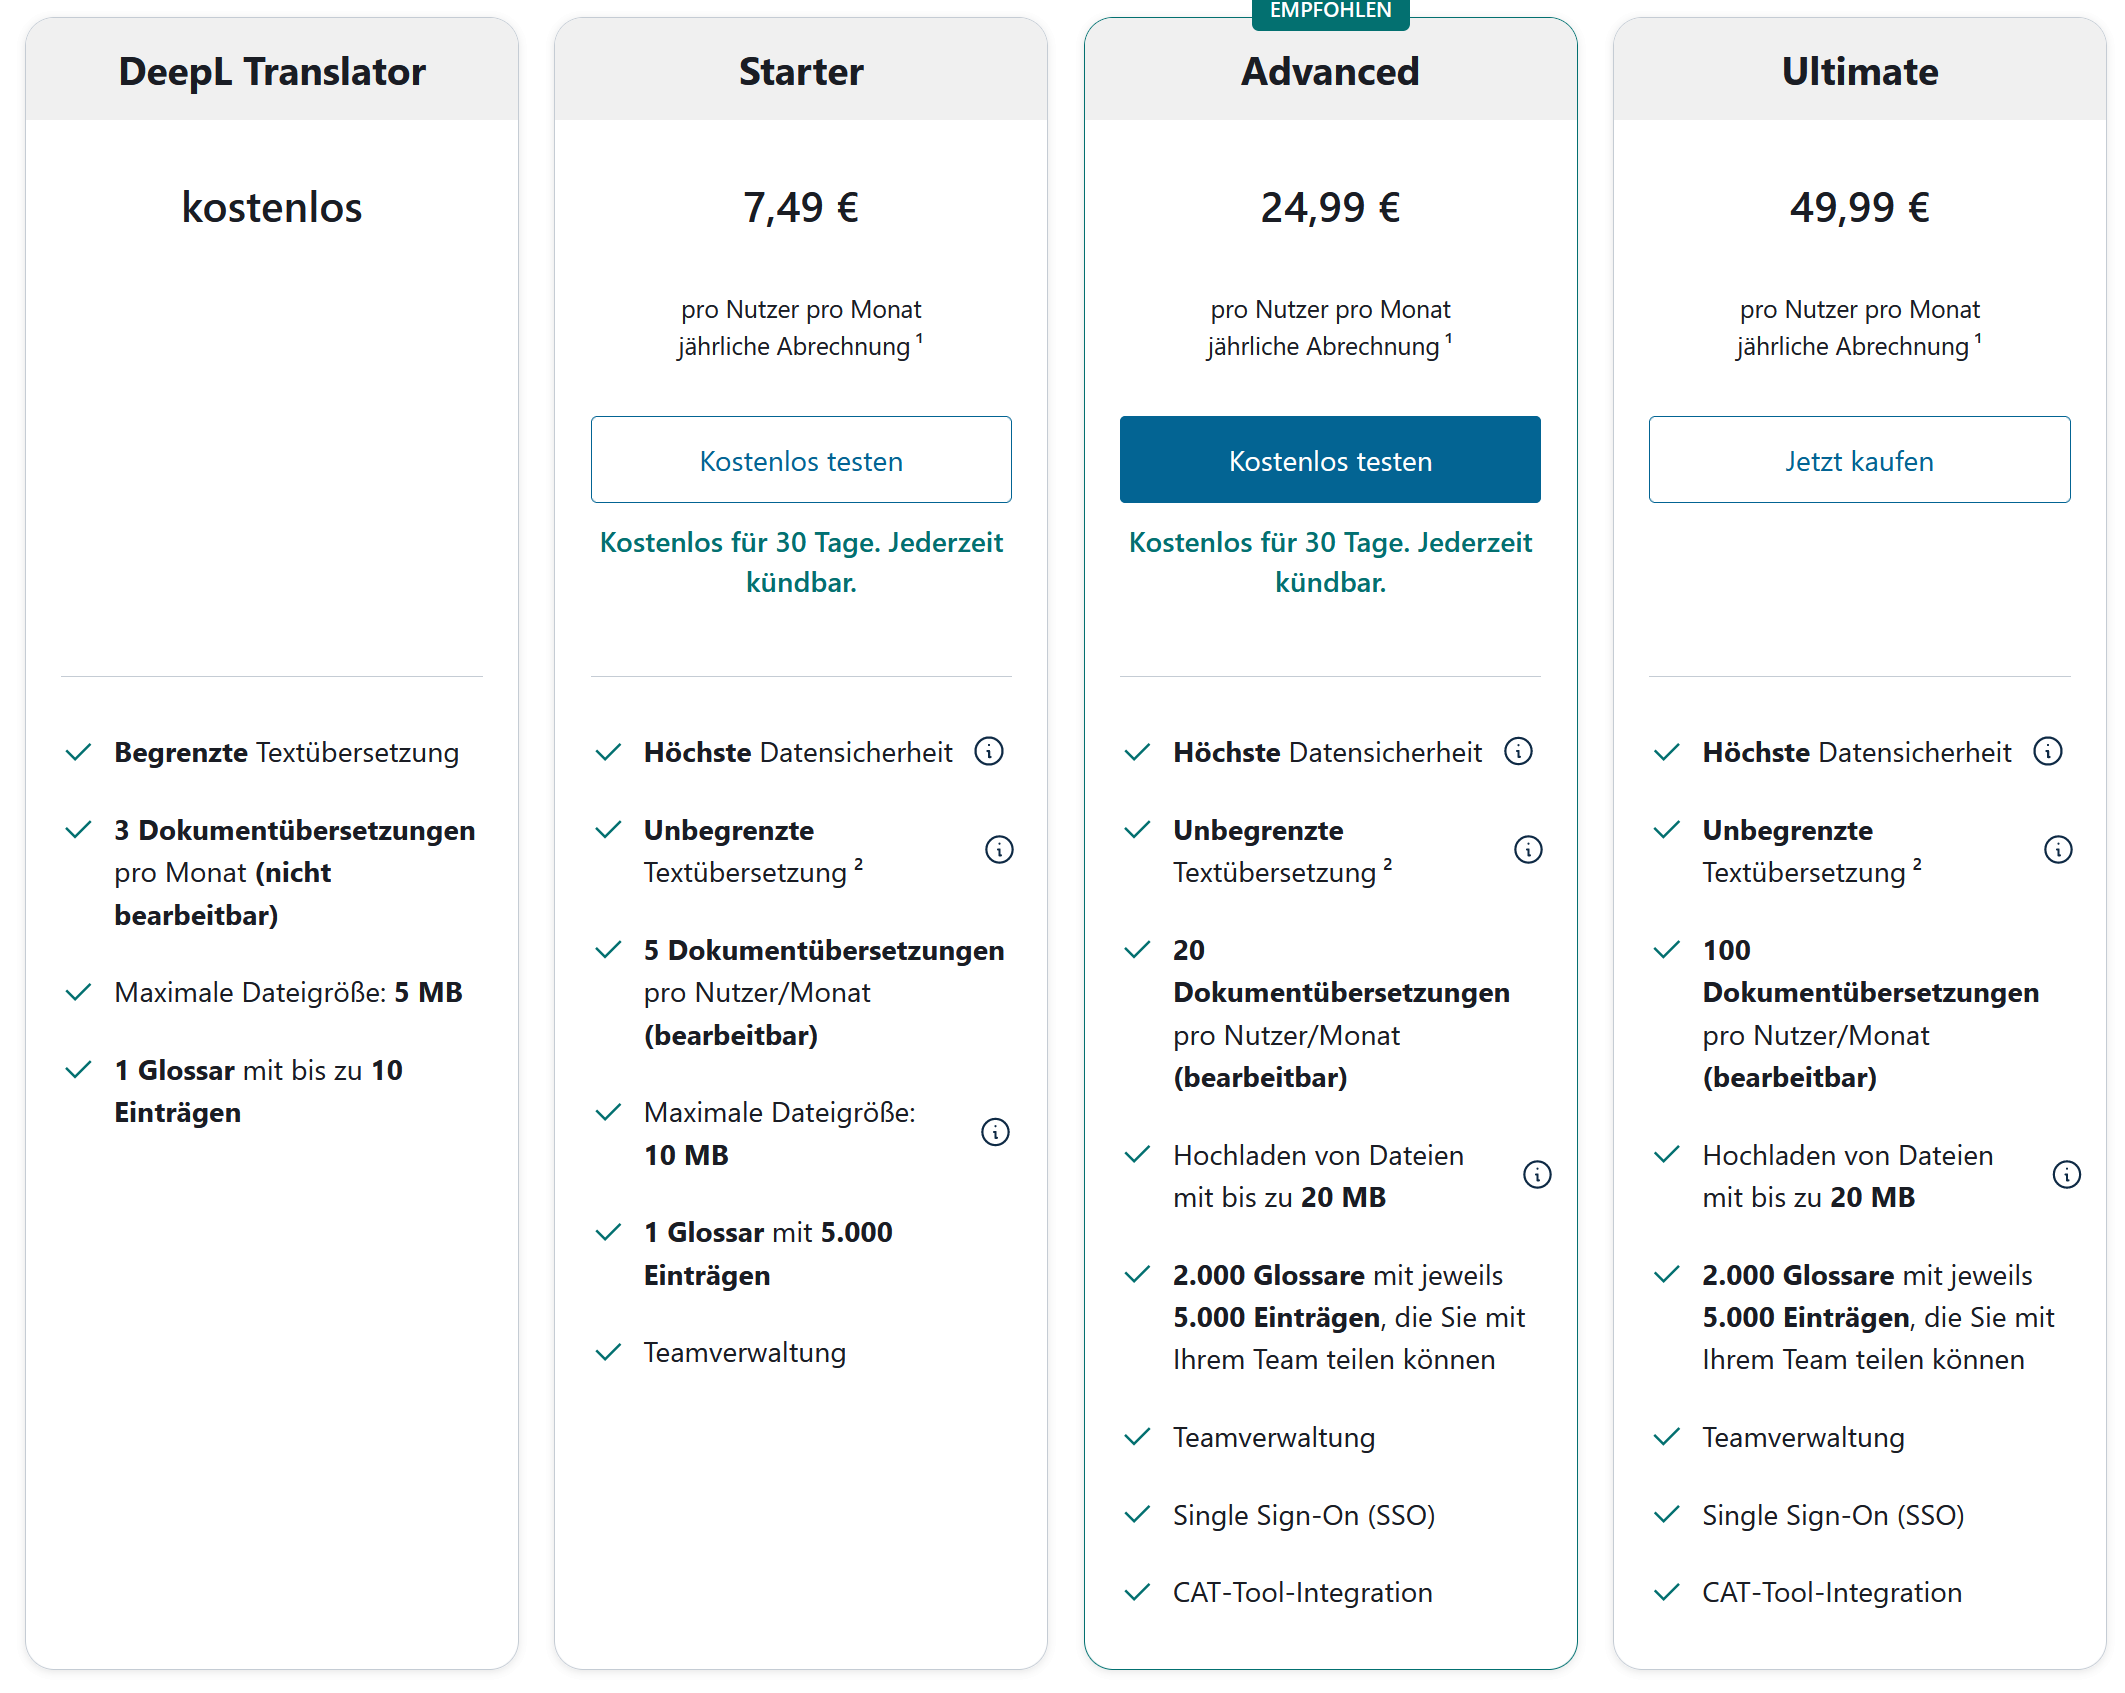Screen dimensions: 2125x1693
Task: Click info icon beside Advanced Höchste Datensicherheit
Action: click(1518, 751)
